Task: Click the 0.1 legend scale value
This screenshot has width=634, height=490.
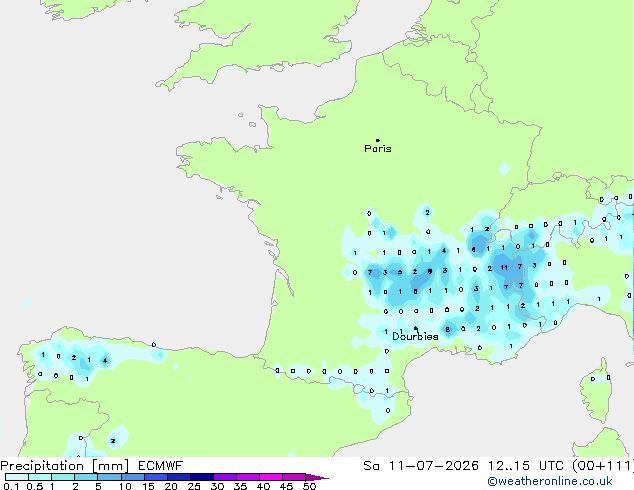Action: (x=11, y=486)
